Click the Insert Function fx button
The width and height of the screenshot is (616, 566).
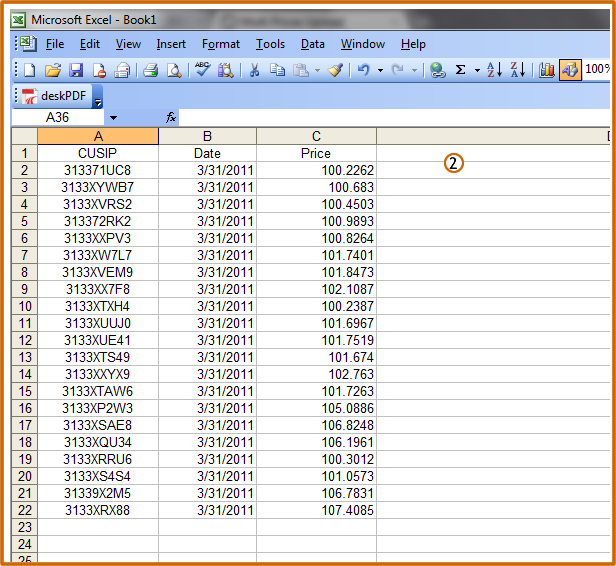click(x=170, y=117)
